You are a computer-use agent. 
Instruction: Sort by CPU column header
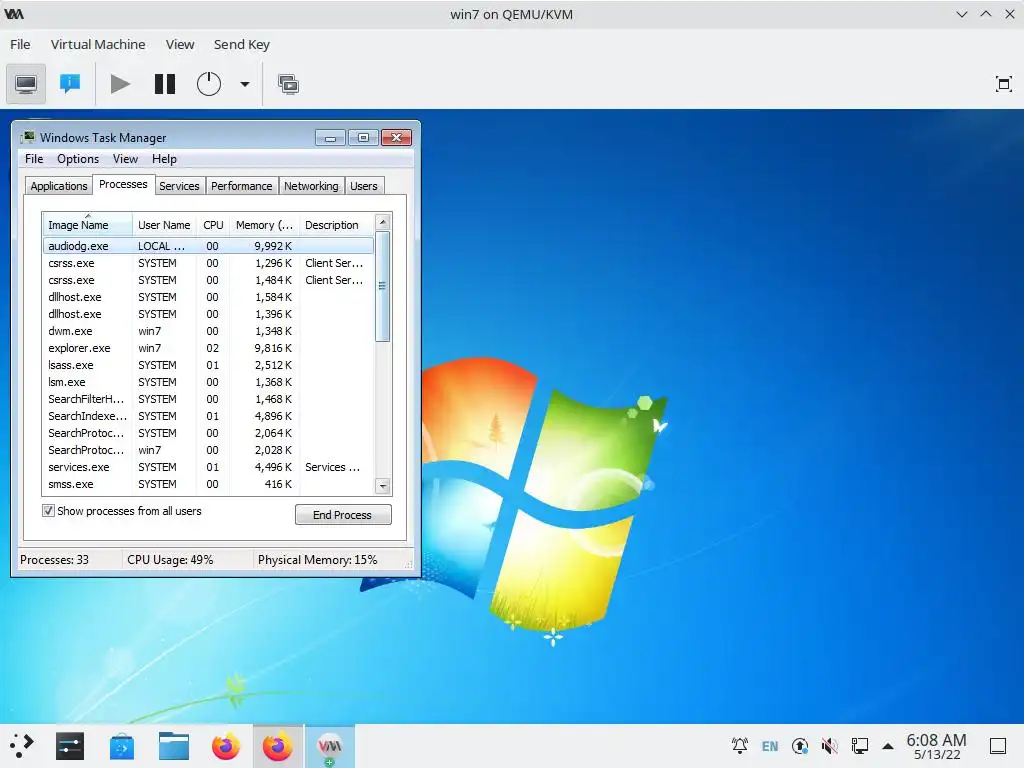213,225
